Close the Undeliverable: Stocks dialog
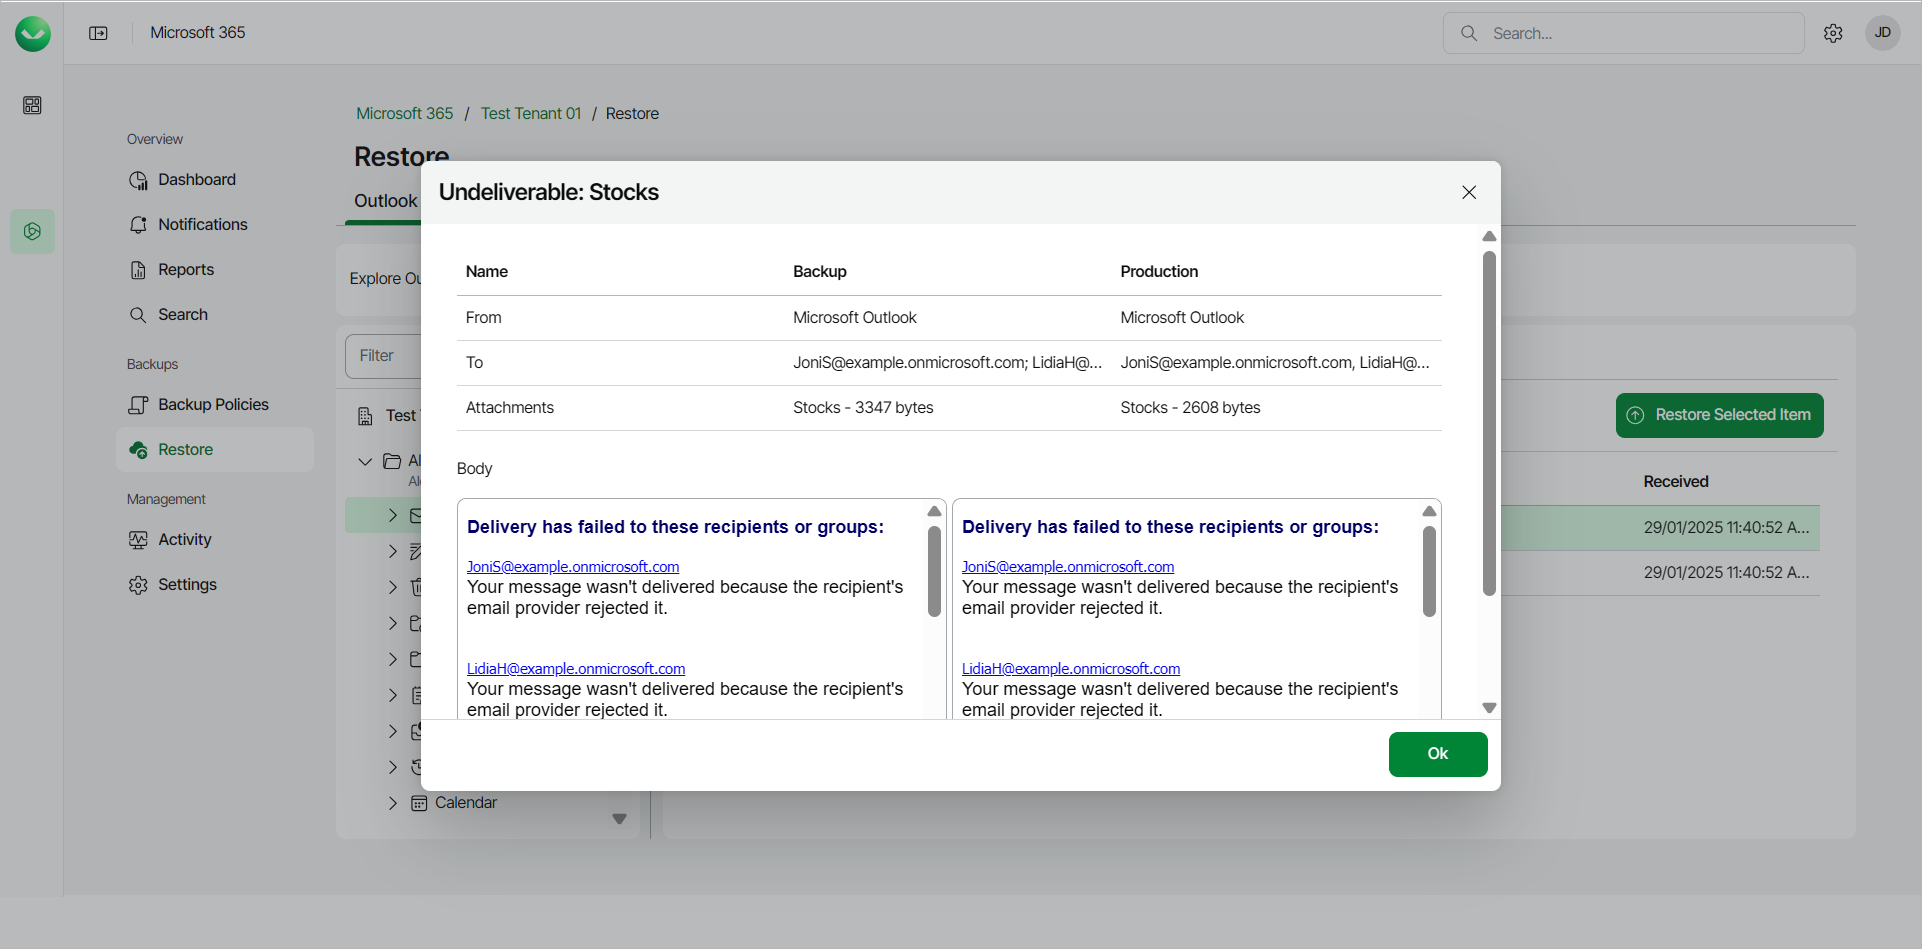Image resolution: width=1922 pixels, height=949 pixels. point(1469,192)
